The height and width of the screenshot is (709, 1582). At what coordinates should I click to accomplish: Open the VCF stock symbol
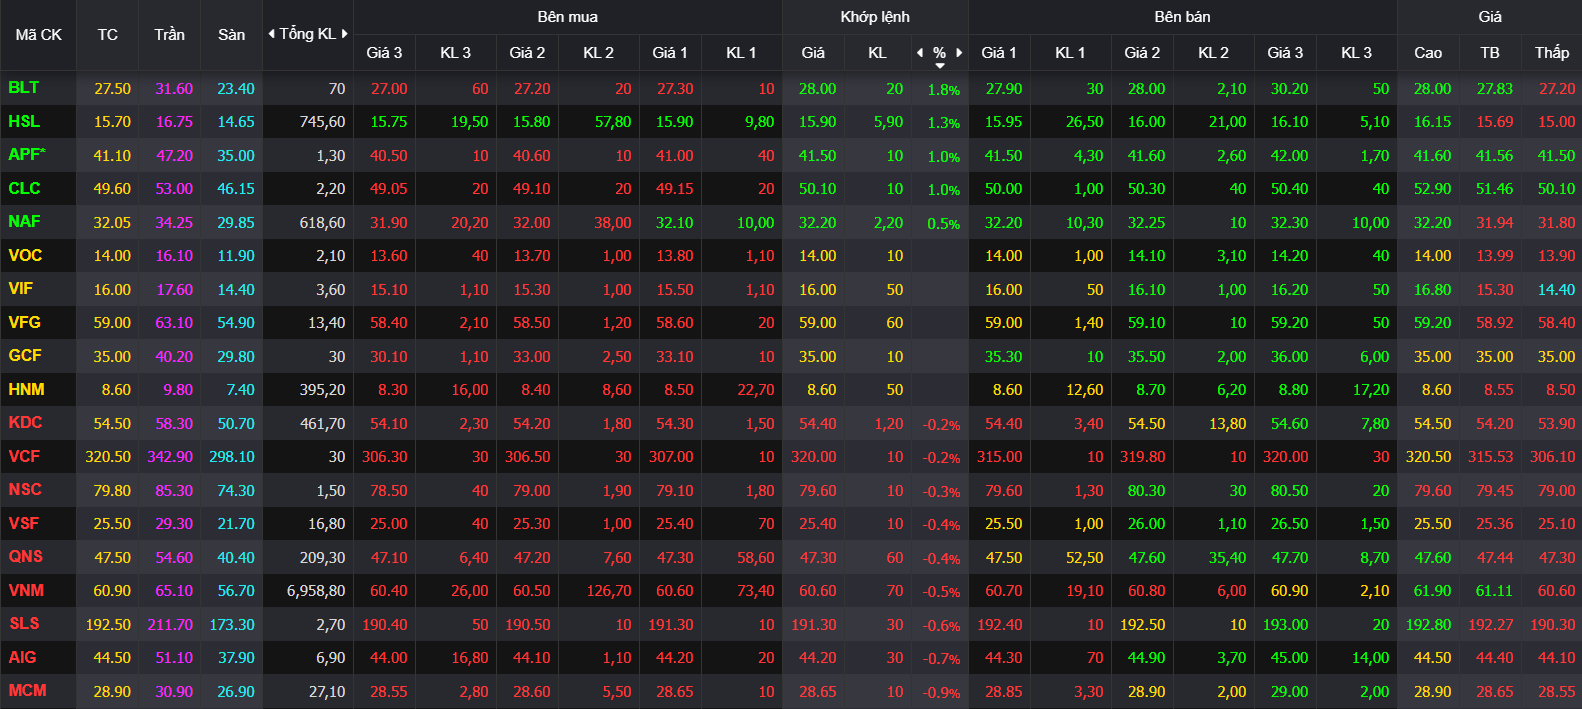pyautogui.click(x=24, y=457)
